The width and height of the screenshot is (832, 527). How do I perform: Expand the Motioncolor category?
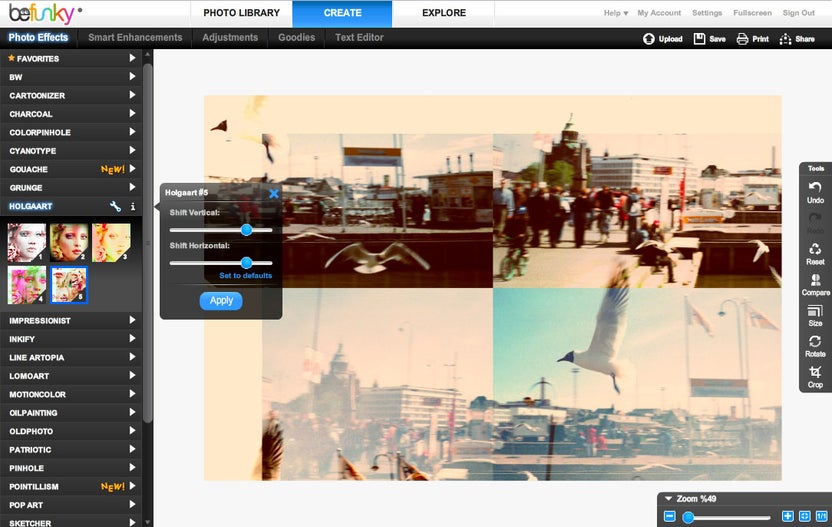[x=71, y=394]
